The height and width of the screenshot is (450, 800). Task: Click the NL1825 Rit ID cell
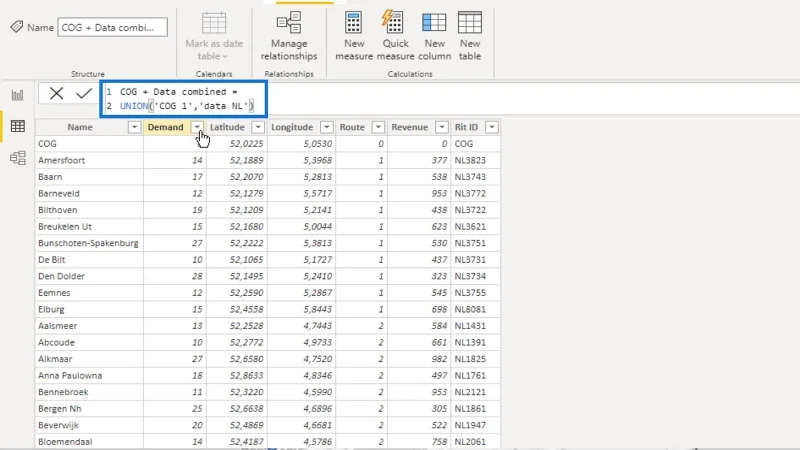point(476,359)
